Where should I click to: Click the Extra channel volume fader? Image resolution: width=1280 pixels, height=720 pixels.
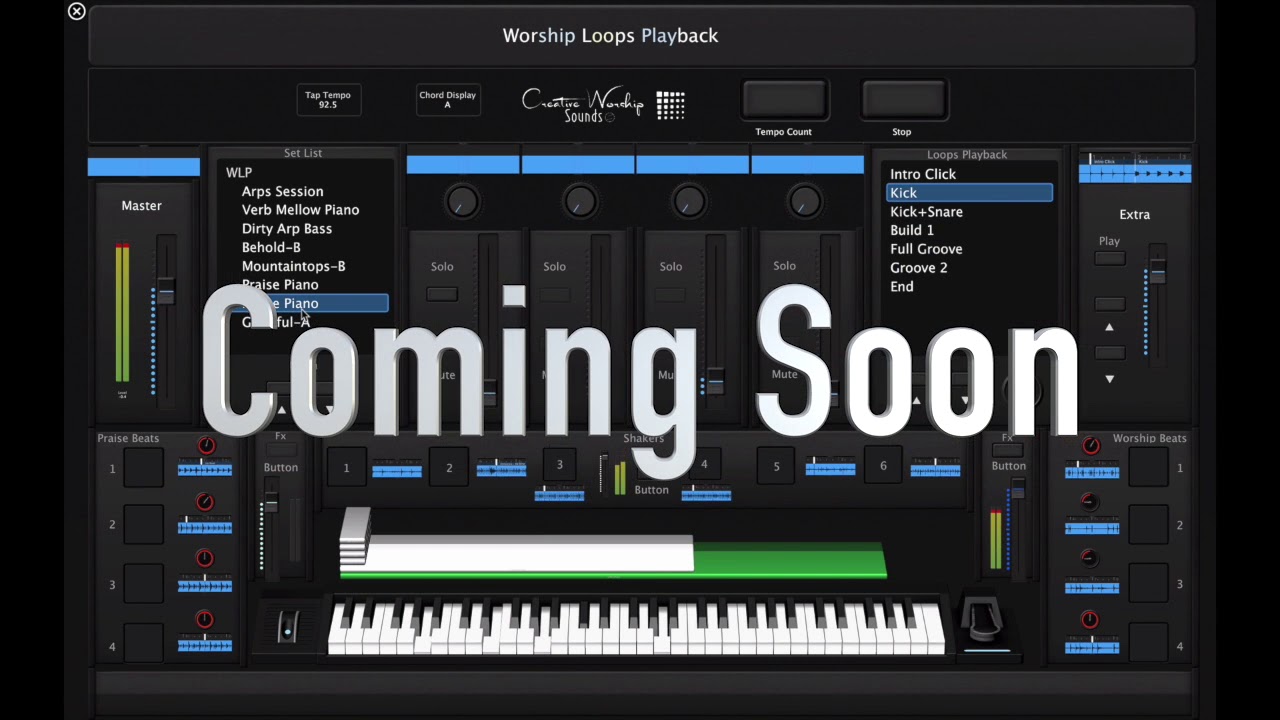click(x=1157, y=272)
